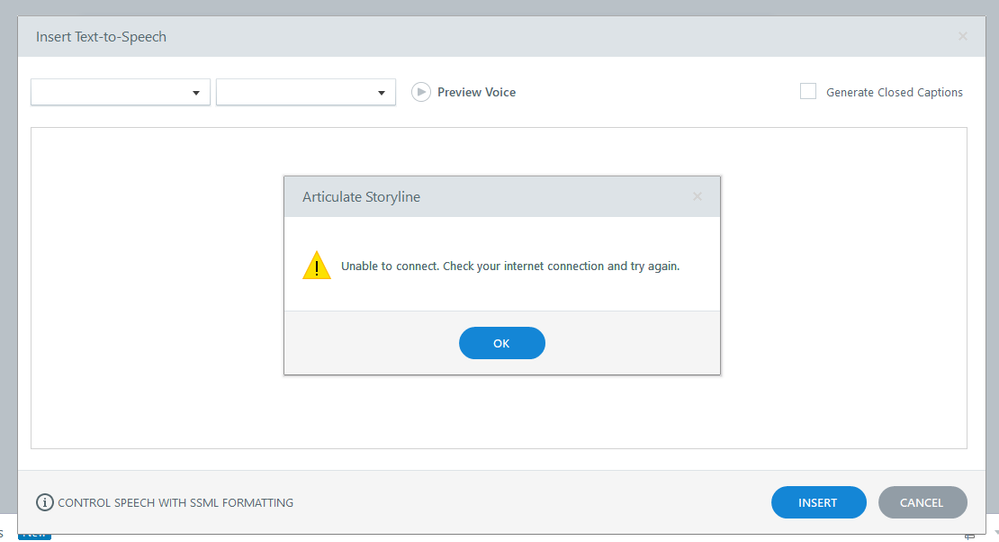The height and width of the screenshot is (542, 999).
Task: Expand the first dropdown arrow
Action: coord(196,93)
